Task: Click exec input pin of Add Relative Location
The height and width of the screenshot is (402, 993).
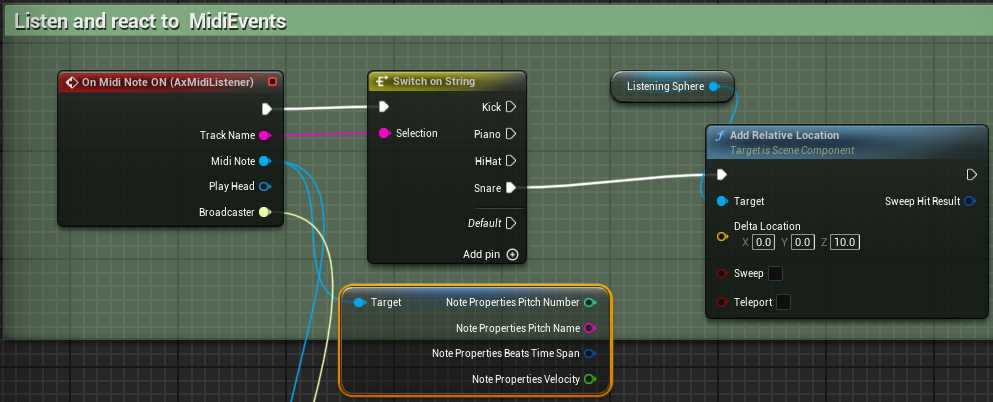Action: (721, 174)
